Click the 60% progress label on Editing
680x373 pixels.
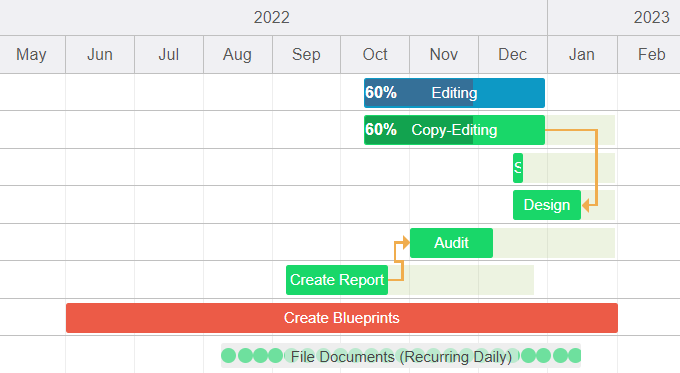381,92
